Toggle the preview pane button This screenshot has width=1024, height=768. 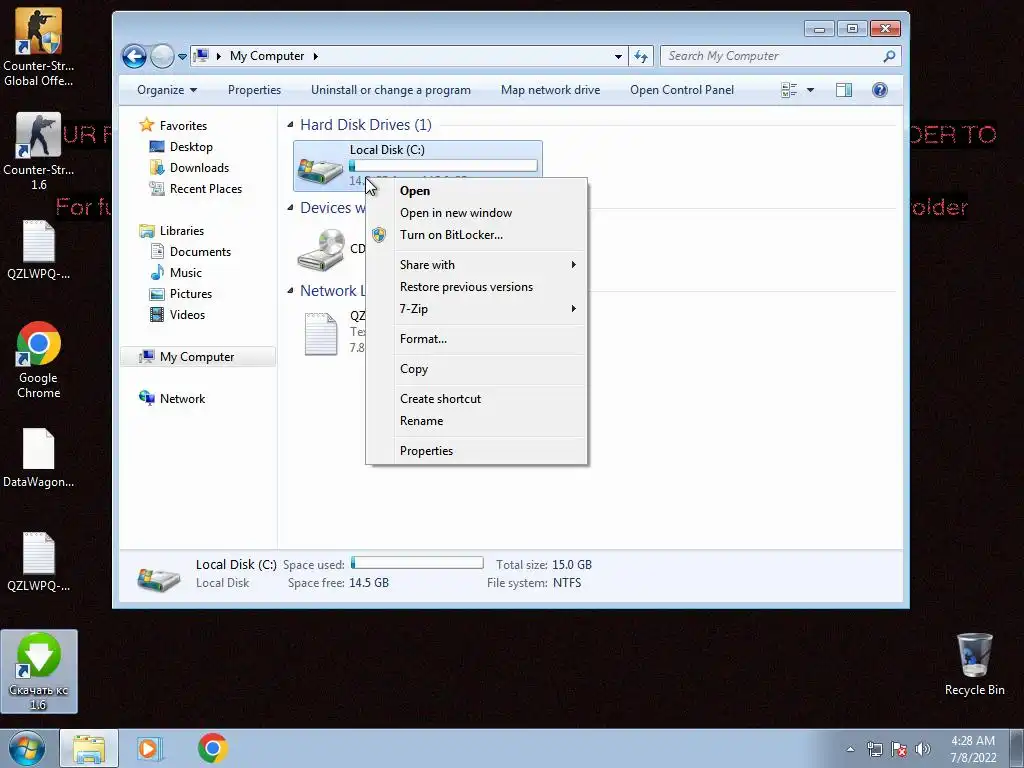pyautogui.click(x=844, y=90)
